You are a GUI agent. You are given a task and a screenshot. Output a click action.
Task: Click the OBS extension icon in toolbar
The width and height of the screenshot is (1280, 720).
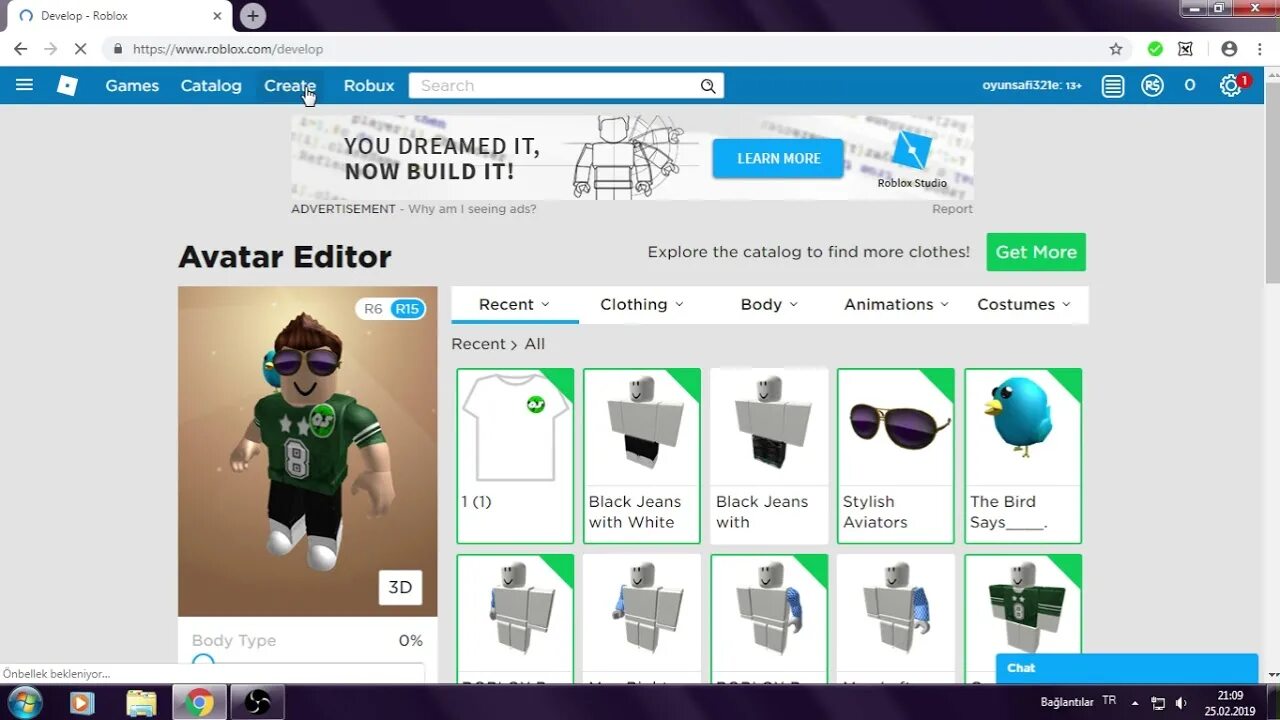1186,48
